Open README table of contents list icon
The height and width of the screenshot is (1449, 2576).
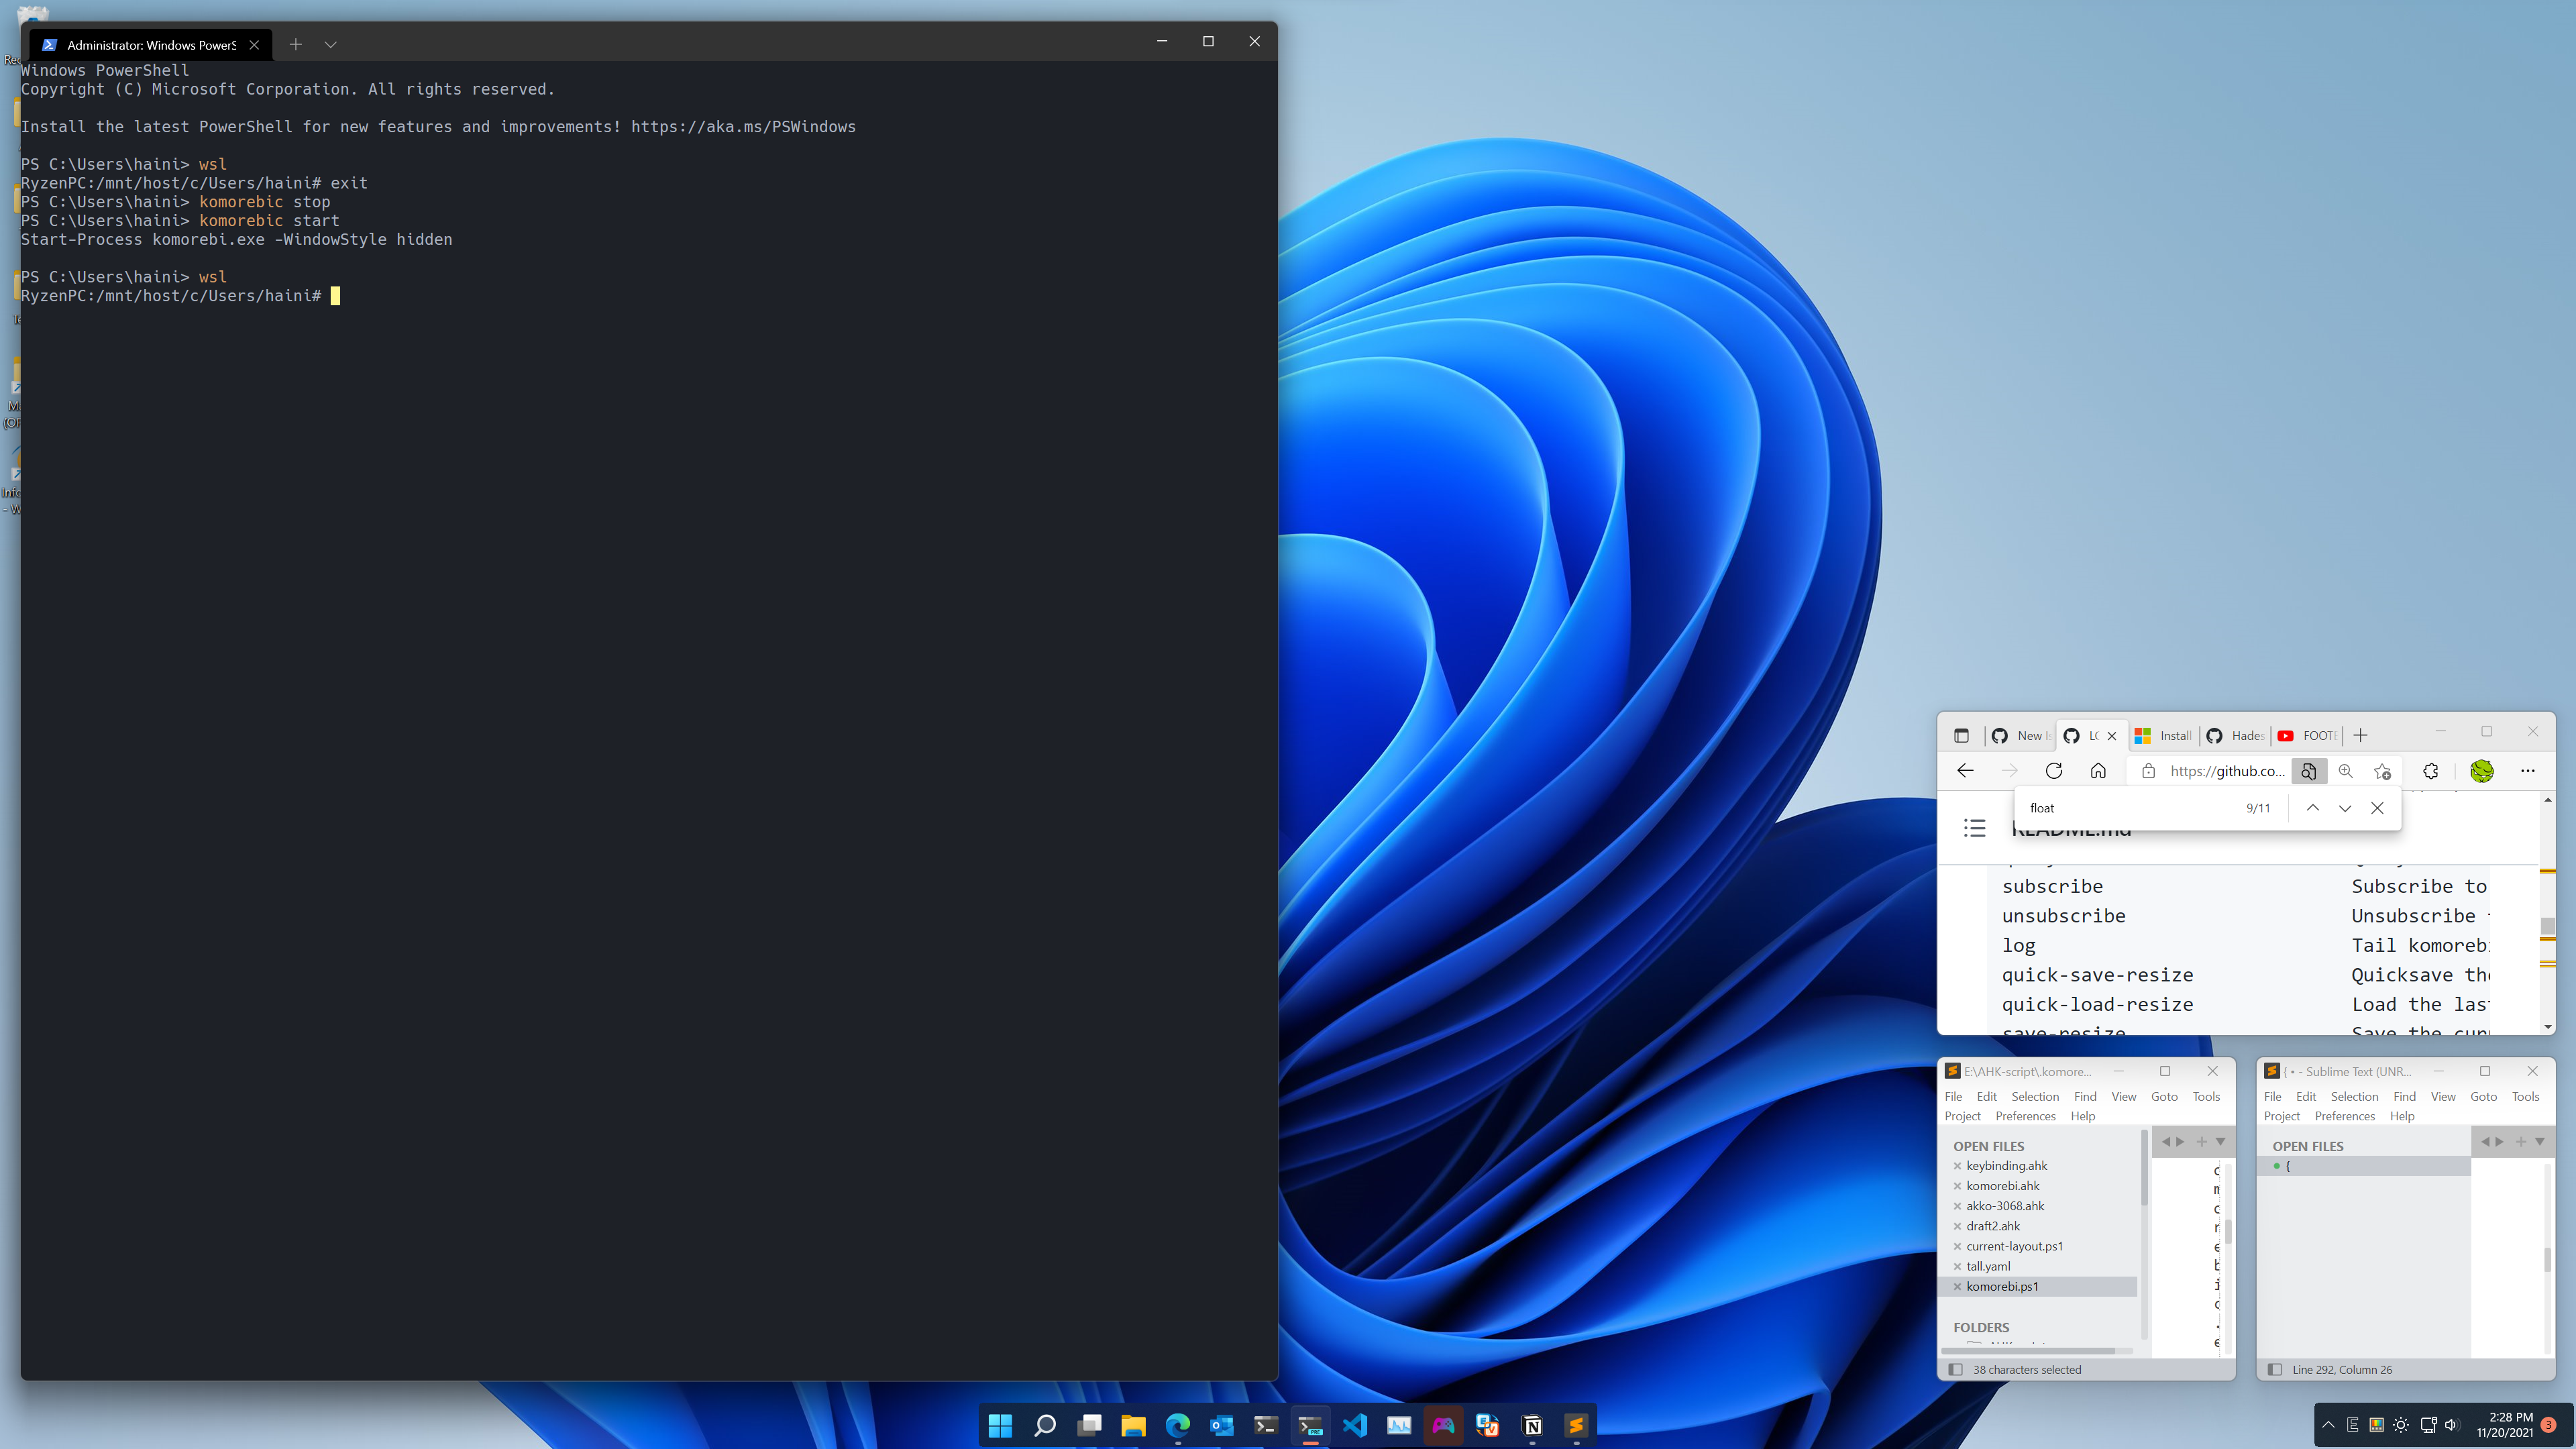point(1974,828)
